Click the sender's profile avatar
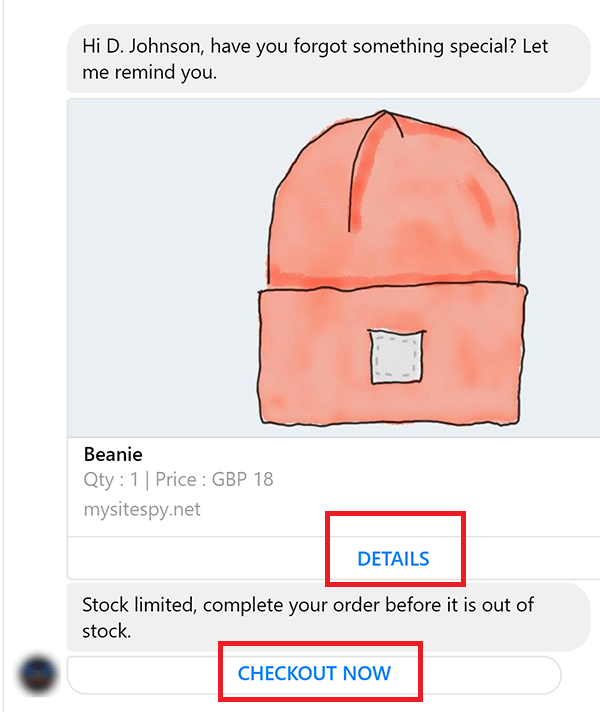This screenshot has height=712, width=600. tap(39, 674)
